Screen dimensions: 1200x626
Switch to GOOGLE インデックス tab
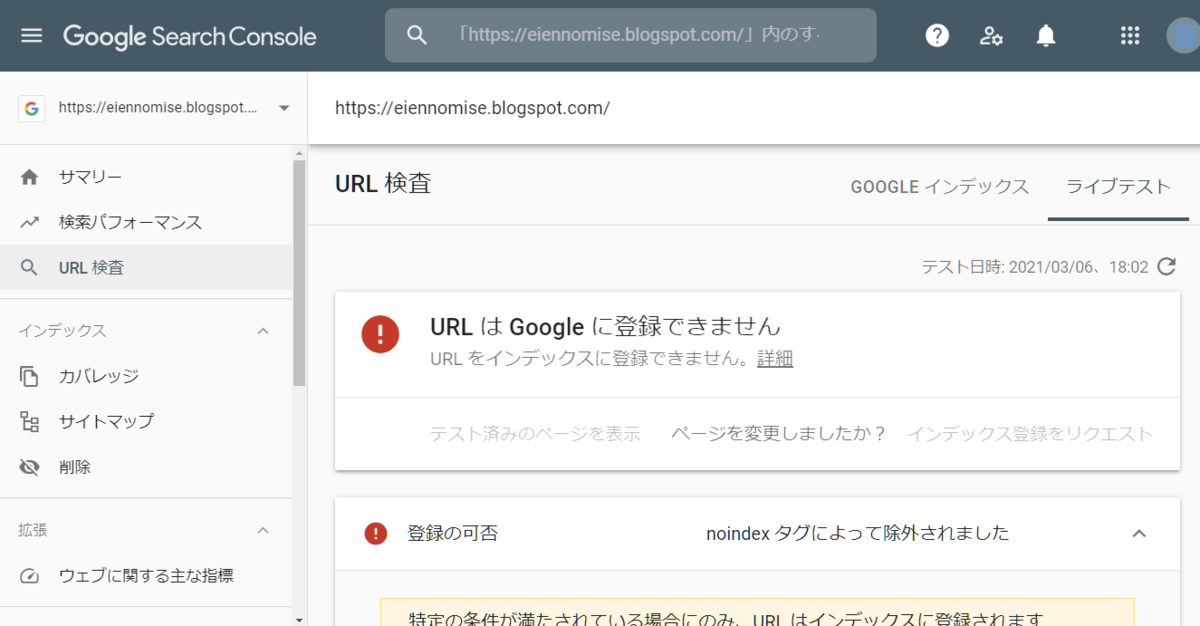(939, 187)
